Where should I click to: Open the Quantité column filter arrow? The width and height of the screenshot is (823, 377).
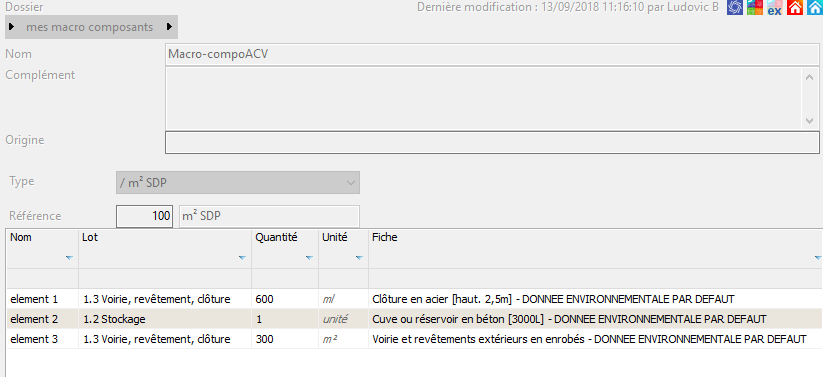point(309,258)
